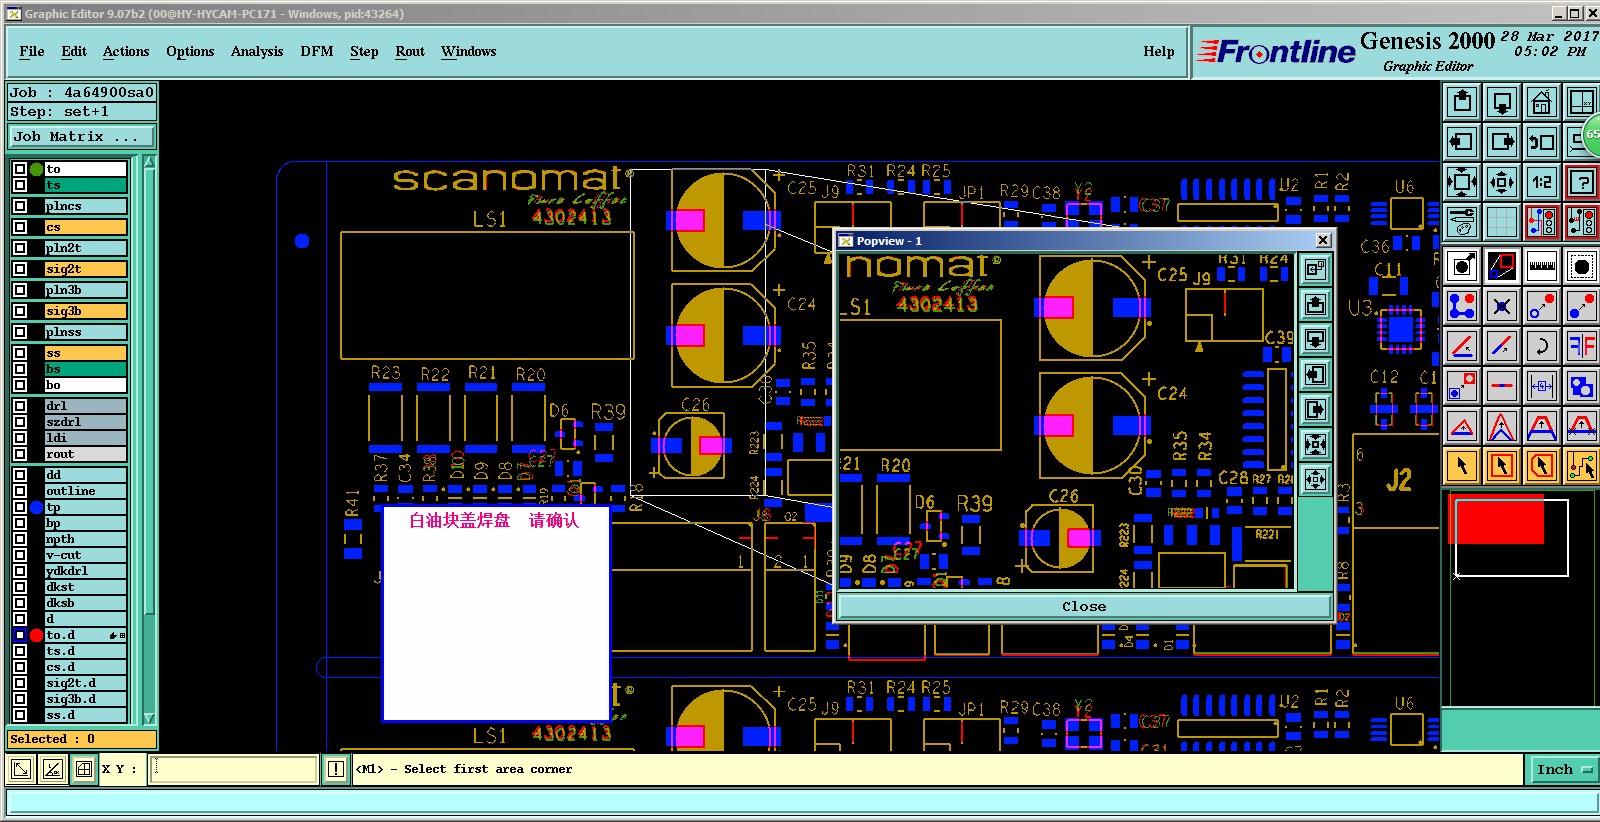The image size is (1600, 822).
Task: Click layer list scroll-up arrow
Action: click(149, 162)
